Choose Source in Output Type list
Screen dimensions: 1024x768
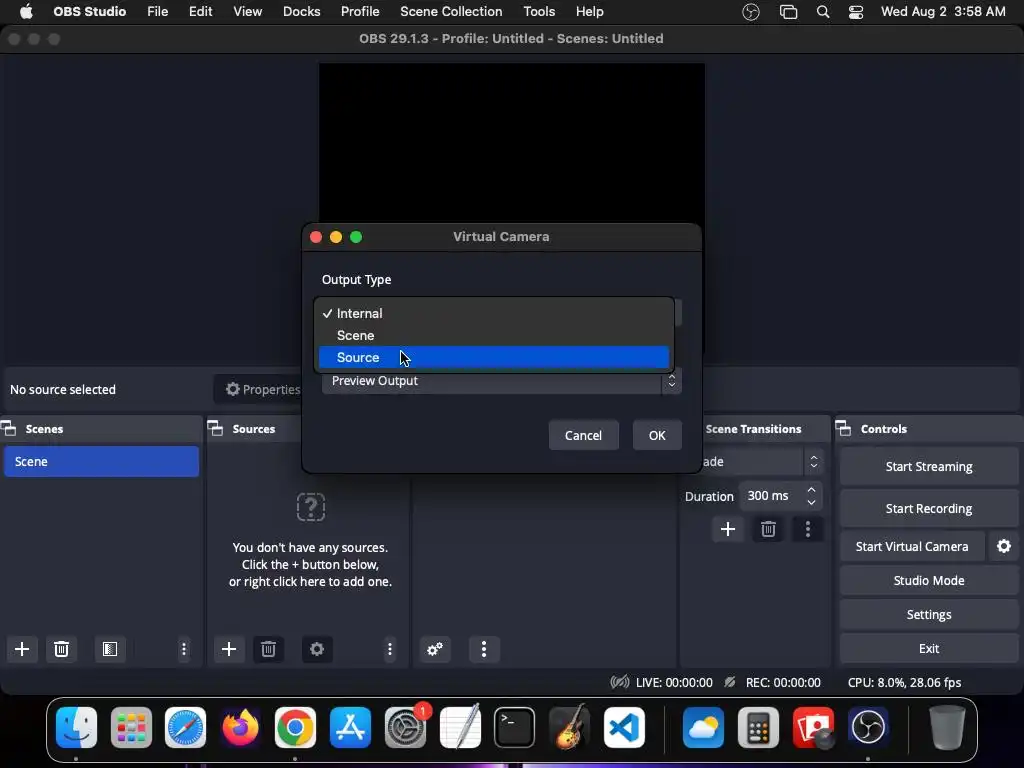494,357
